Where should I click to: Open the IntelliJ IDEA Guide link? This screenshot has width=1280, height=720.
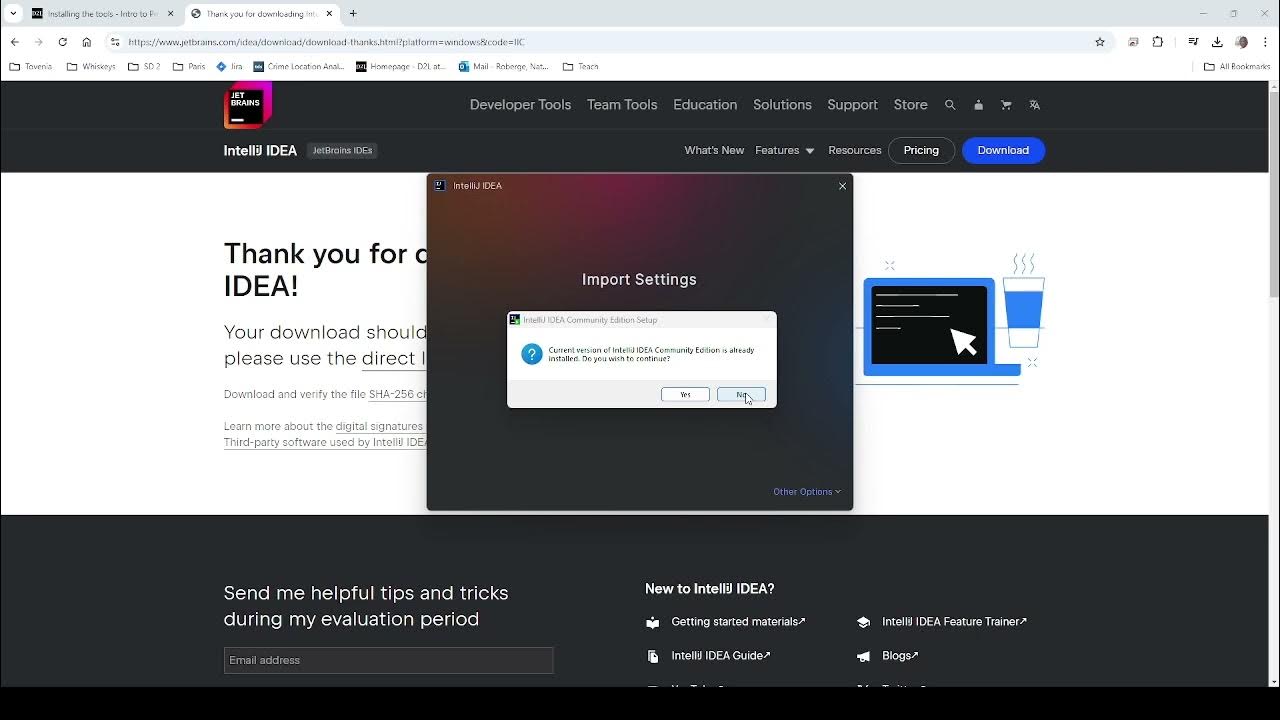coord(721,656)
